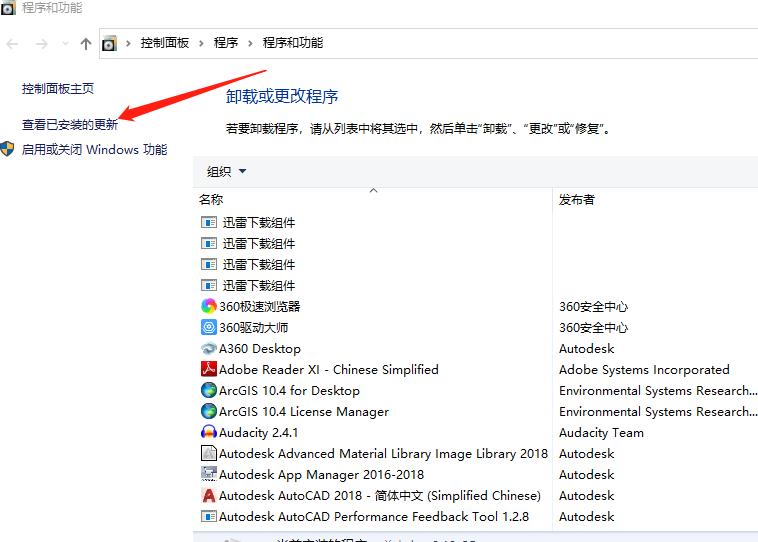This screenshot has width=758, height=542.
Task: Open the 组织 dropdown menu
Action: pos(226,171)
